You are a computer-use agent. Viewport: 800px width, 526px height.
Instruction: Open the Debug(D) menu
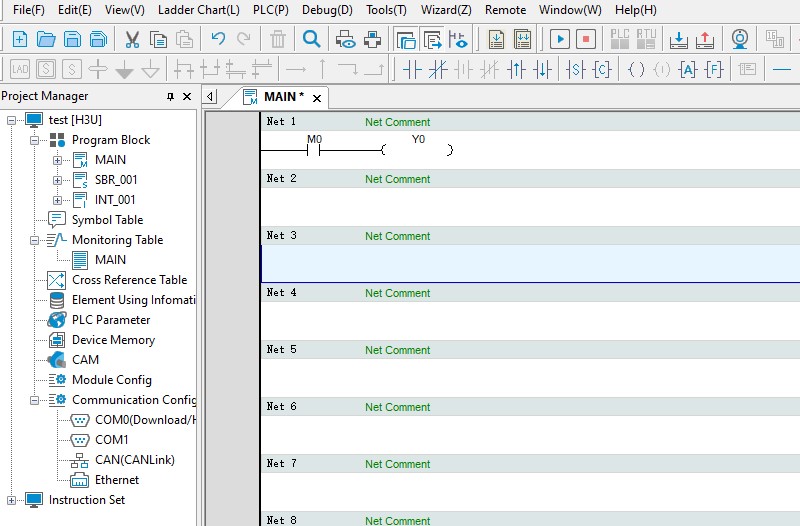pyautogui.click(x=327, y=10)
